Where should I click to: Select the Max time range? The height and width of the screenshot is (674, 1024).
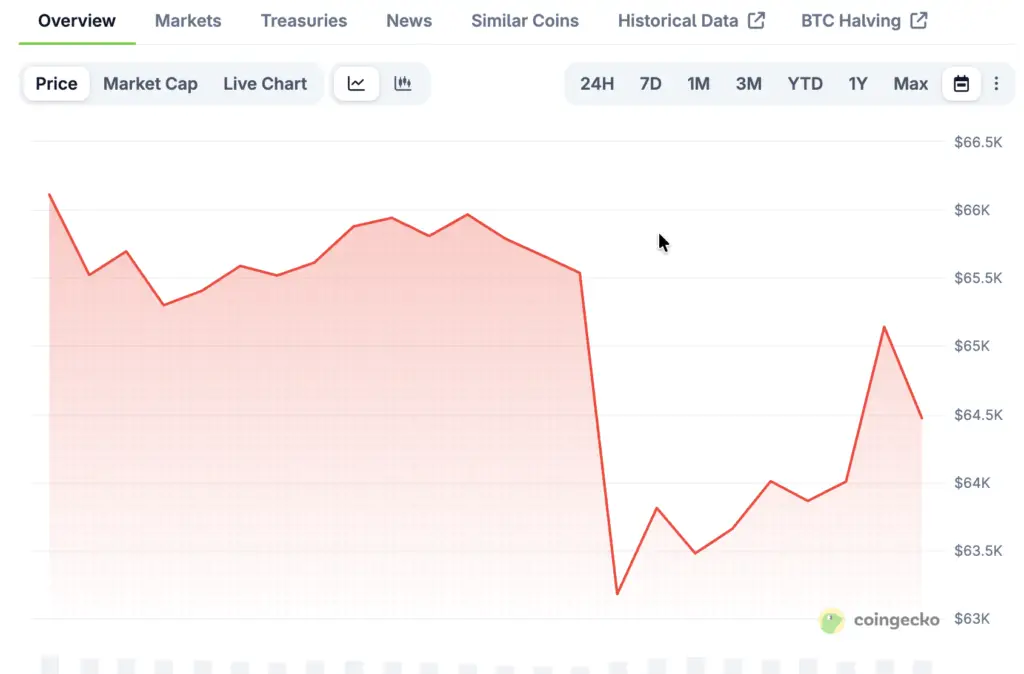tap(911, 84)
